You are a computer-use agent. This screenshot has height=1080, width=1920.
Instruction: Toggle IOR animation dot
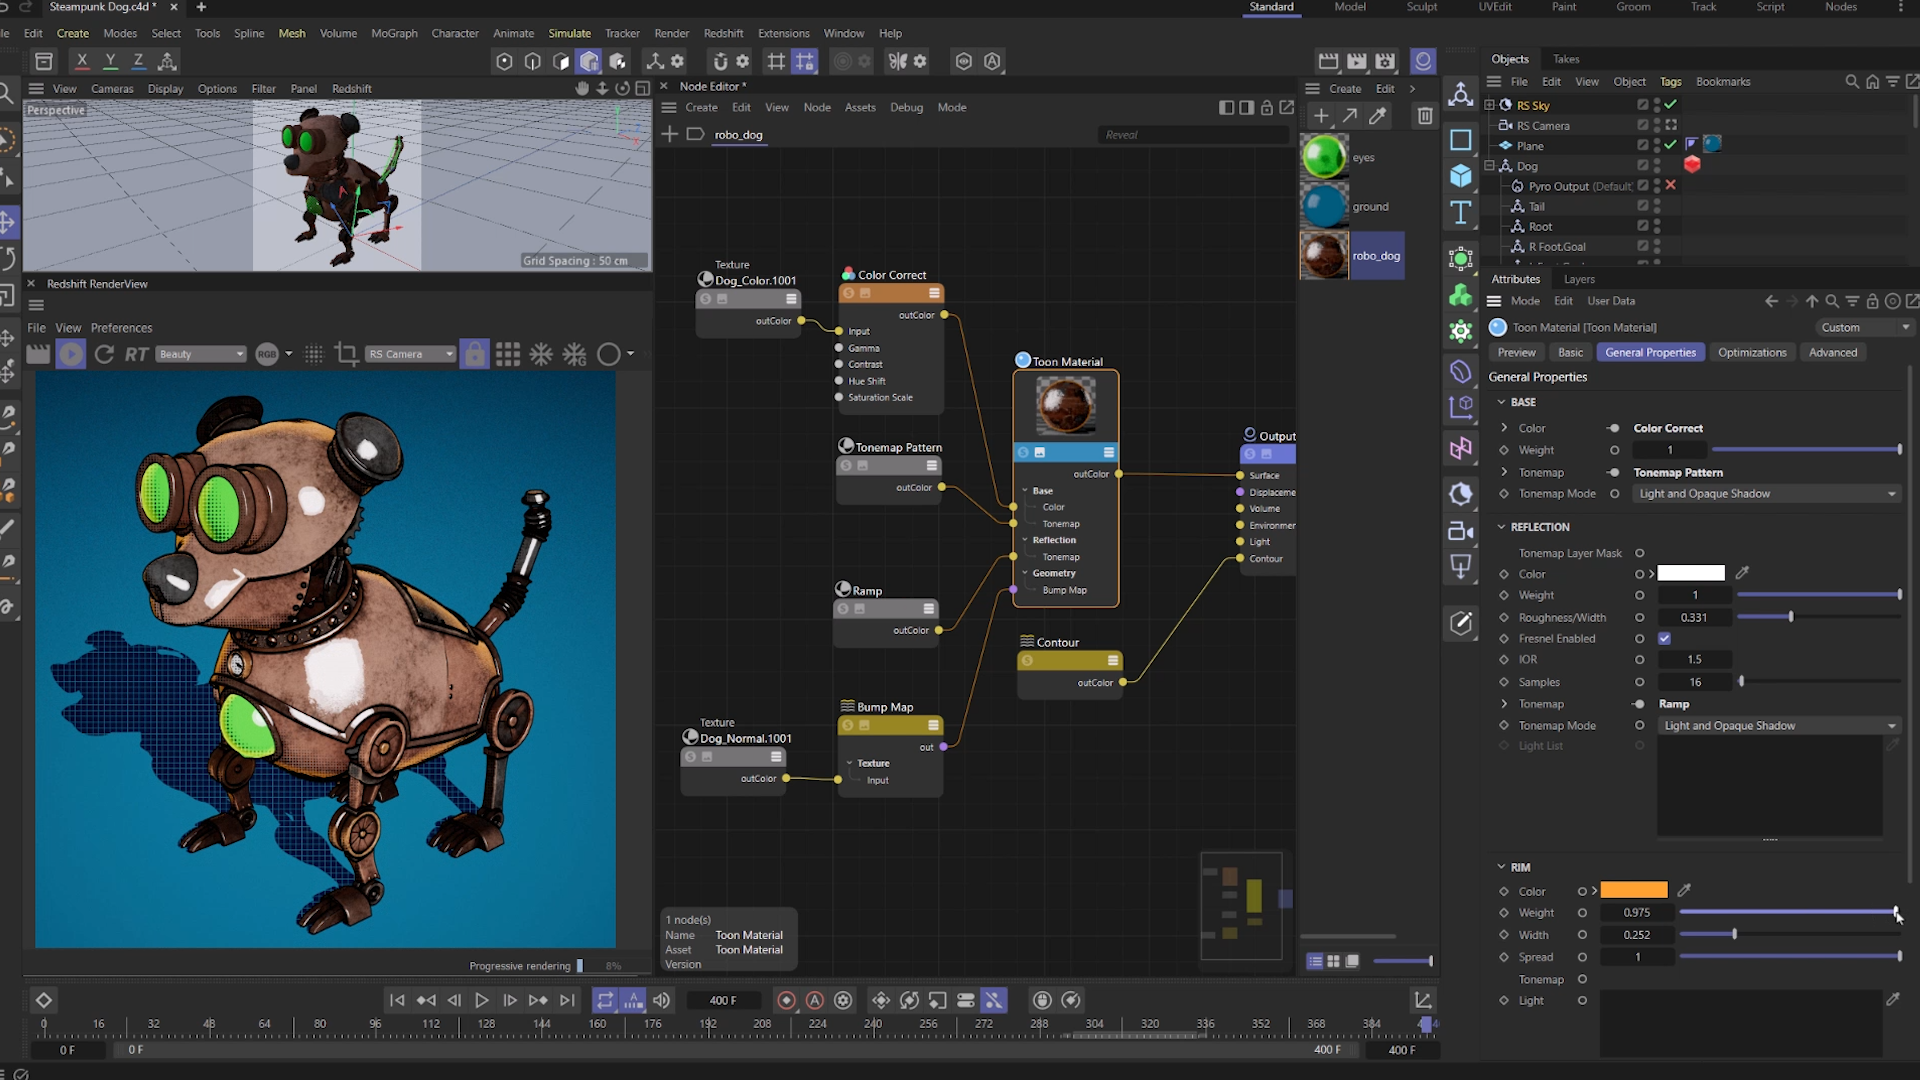[x=1640, y=659]
